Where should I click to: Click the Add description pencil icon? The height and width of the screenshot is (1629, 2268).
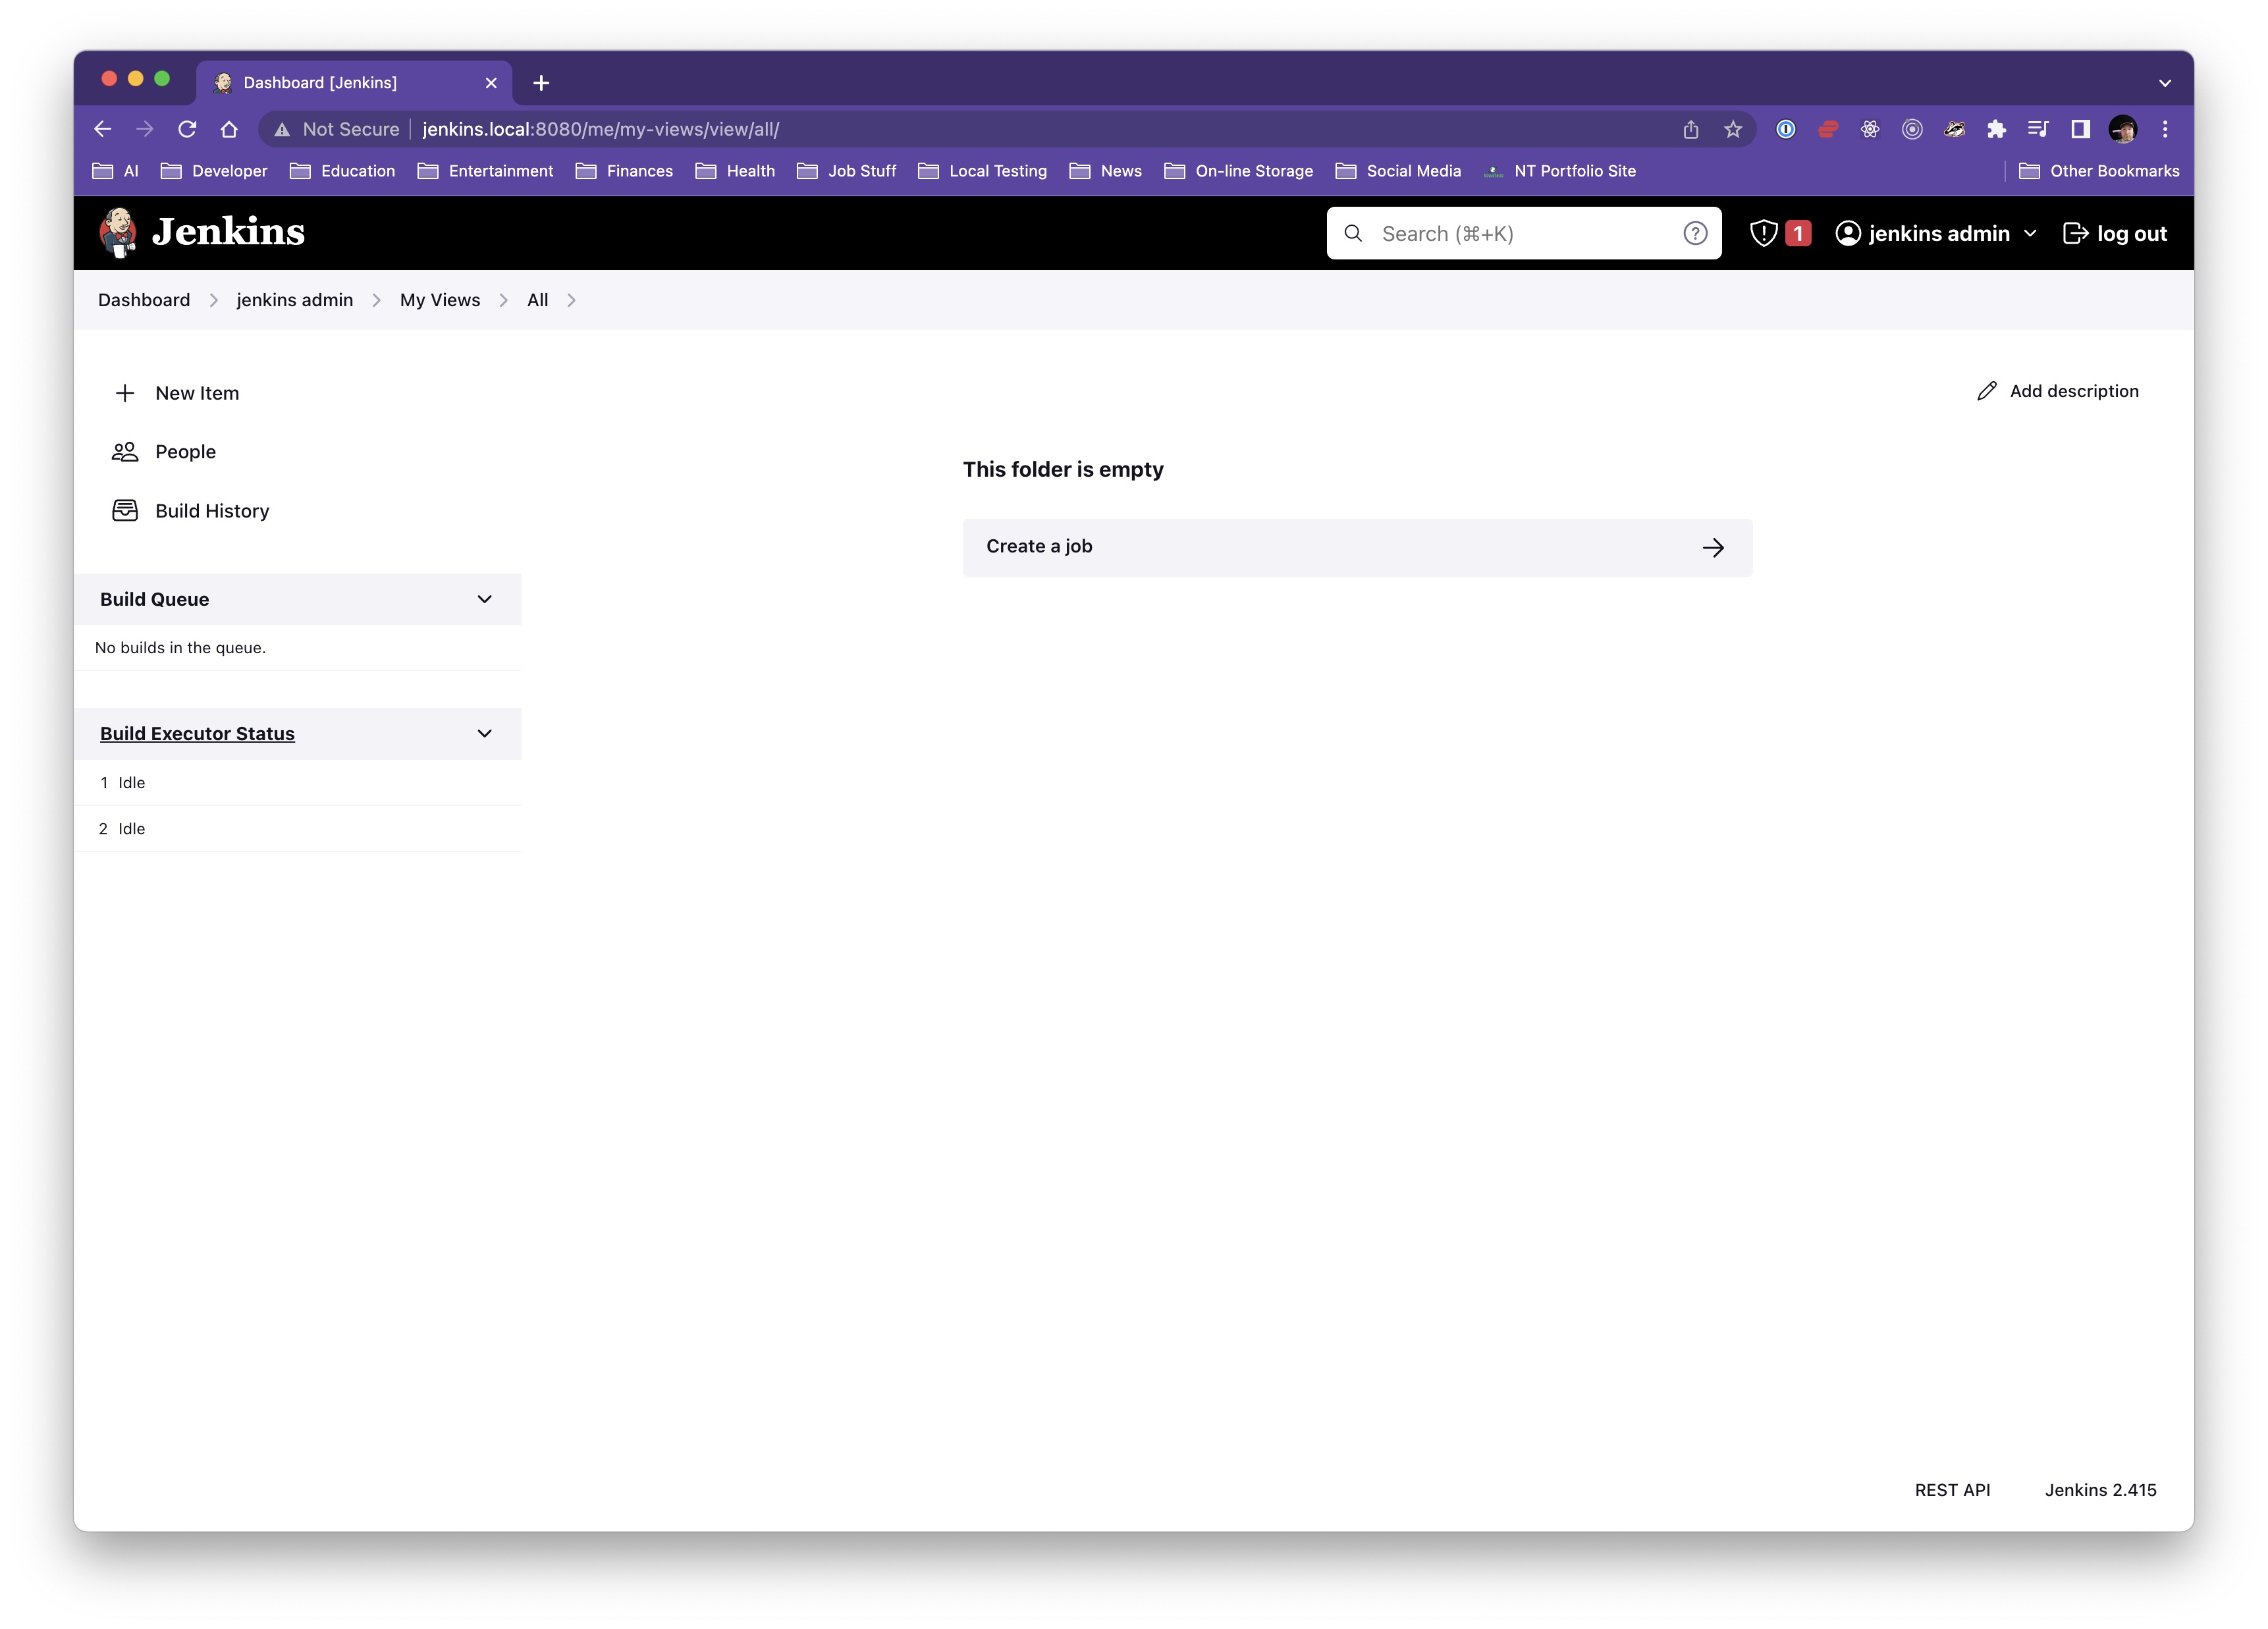click(x=1986, y=391)
